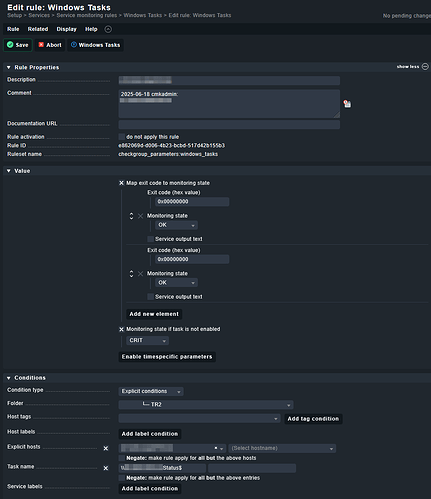Click the show less circle icon

(x=425, y=67)
